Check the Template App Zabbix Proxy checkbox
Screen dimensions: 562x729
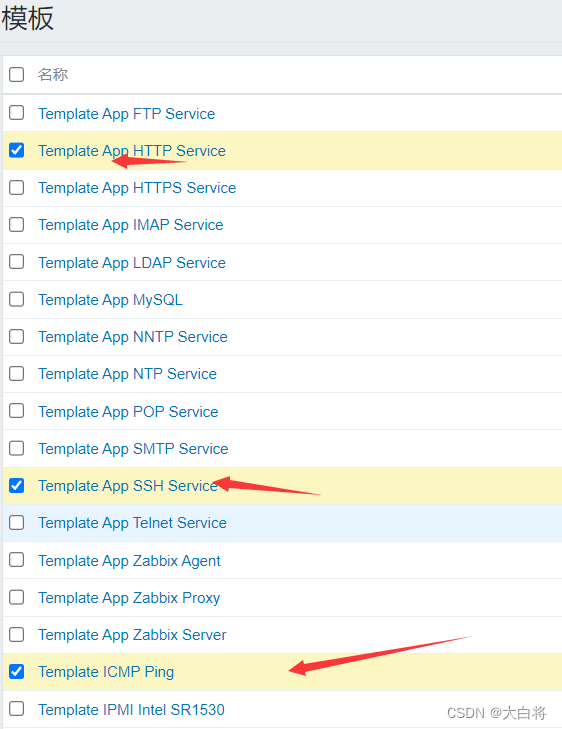17,597
